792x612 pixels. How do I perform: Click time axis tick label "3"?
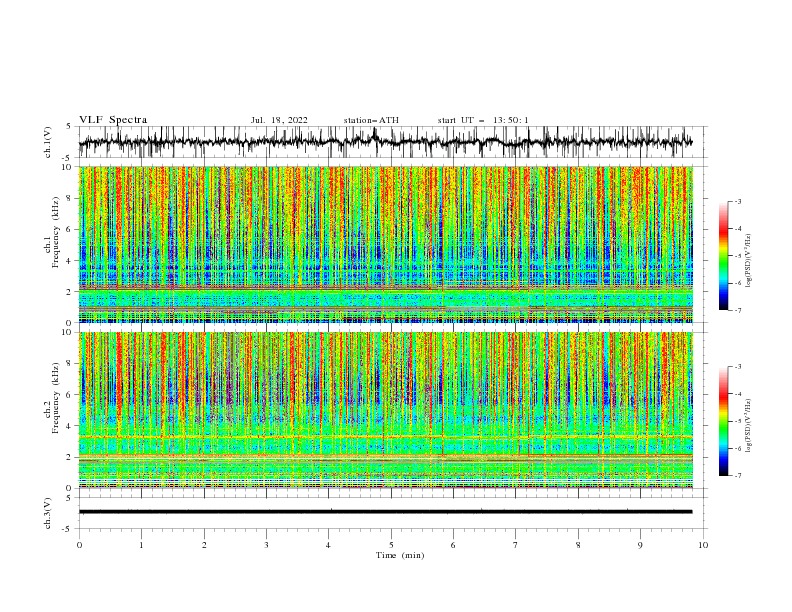pyautogui.click(x=266, y=545)
